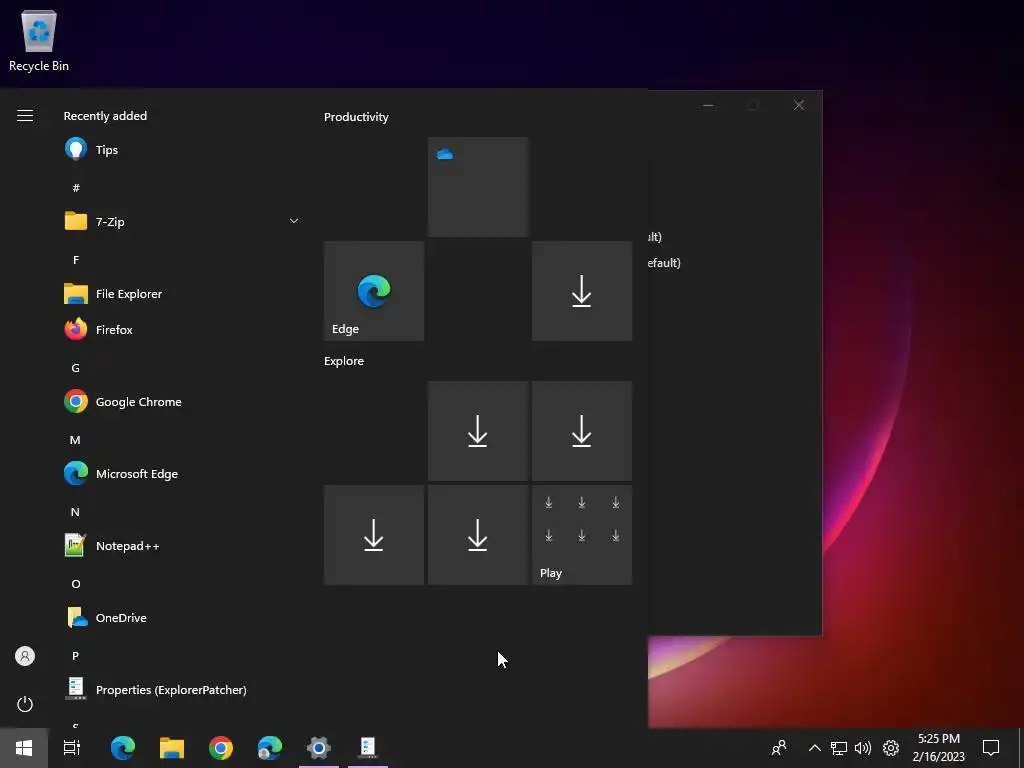Close the background Properties window
Viewport: 1024px width, 768px height.
click(799, 105)
